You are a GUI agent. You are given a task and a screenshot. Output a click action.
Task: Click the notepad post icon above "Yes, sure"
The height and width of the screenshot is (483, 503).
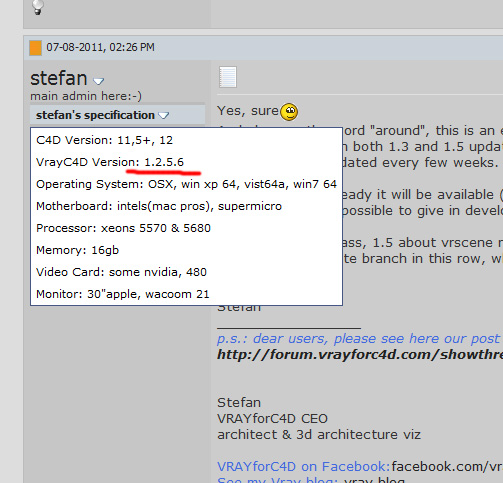(x=228, y=77)
